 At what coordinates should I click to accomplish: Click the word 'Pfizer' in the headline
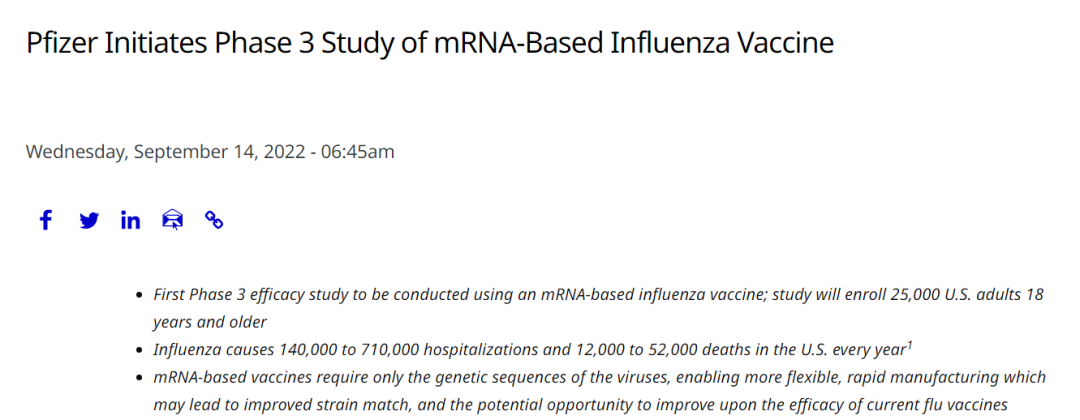coord(61,44)
